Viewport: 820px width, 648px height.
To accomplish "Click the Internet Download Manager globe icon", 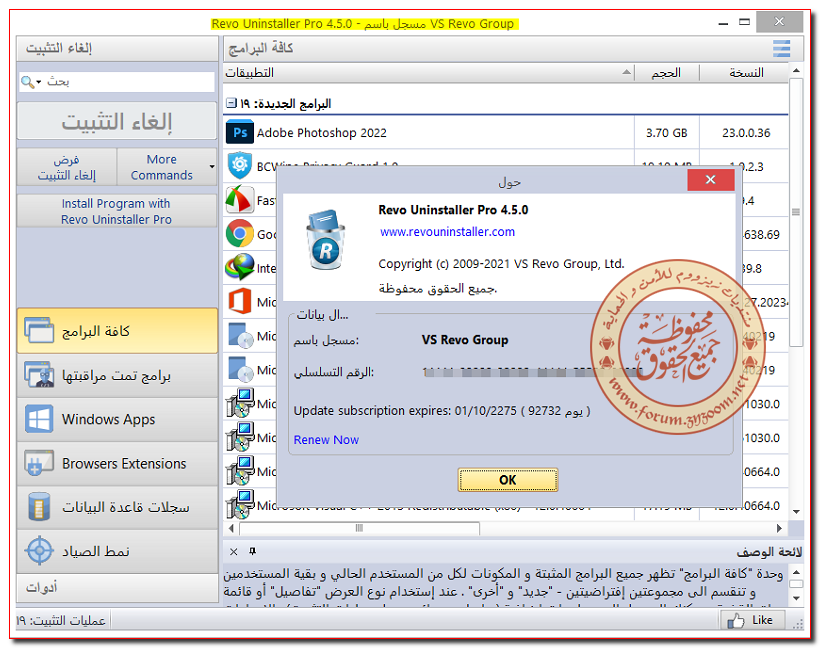I will pos(240,267).
